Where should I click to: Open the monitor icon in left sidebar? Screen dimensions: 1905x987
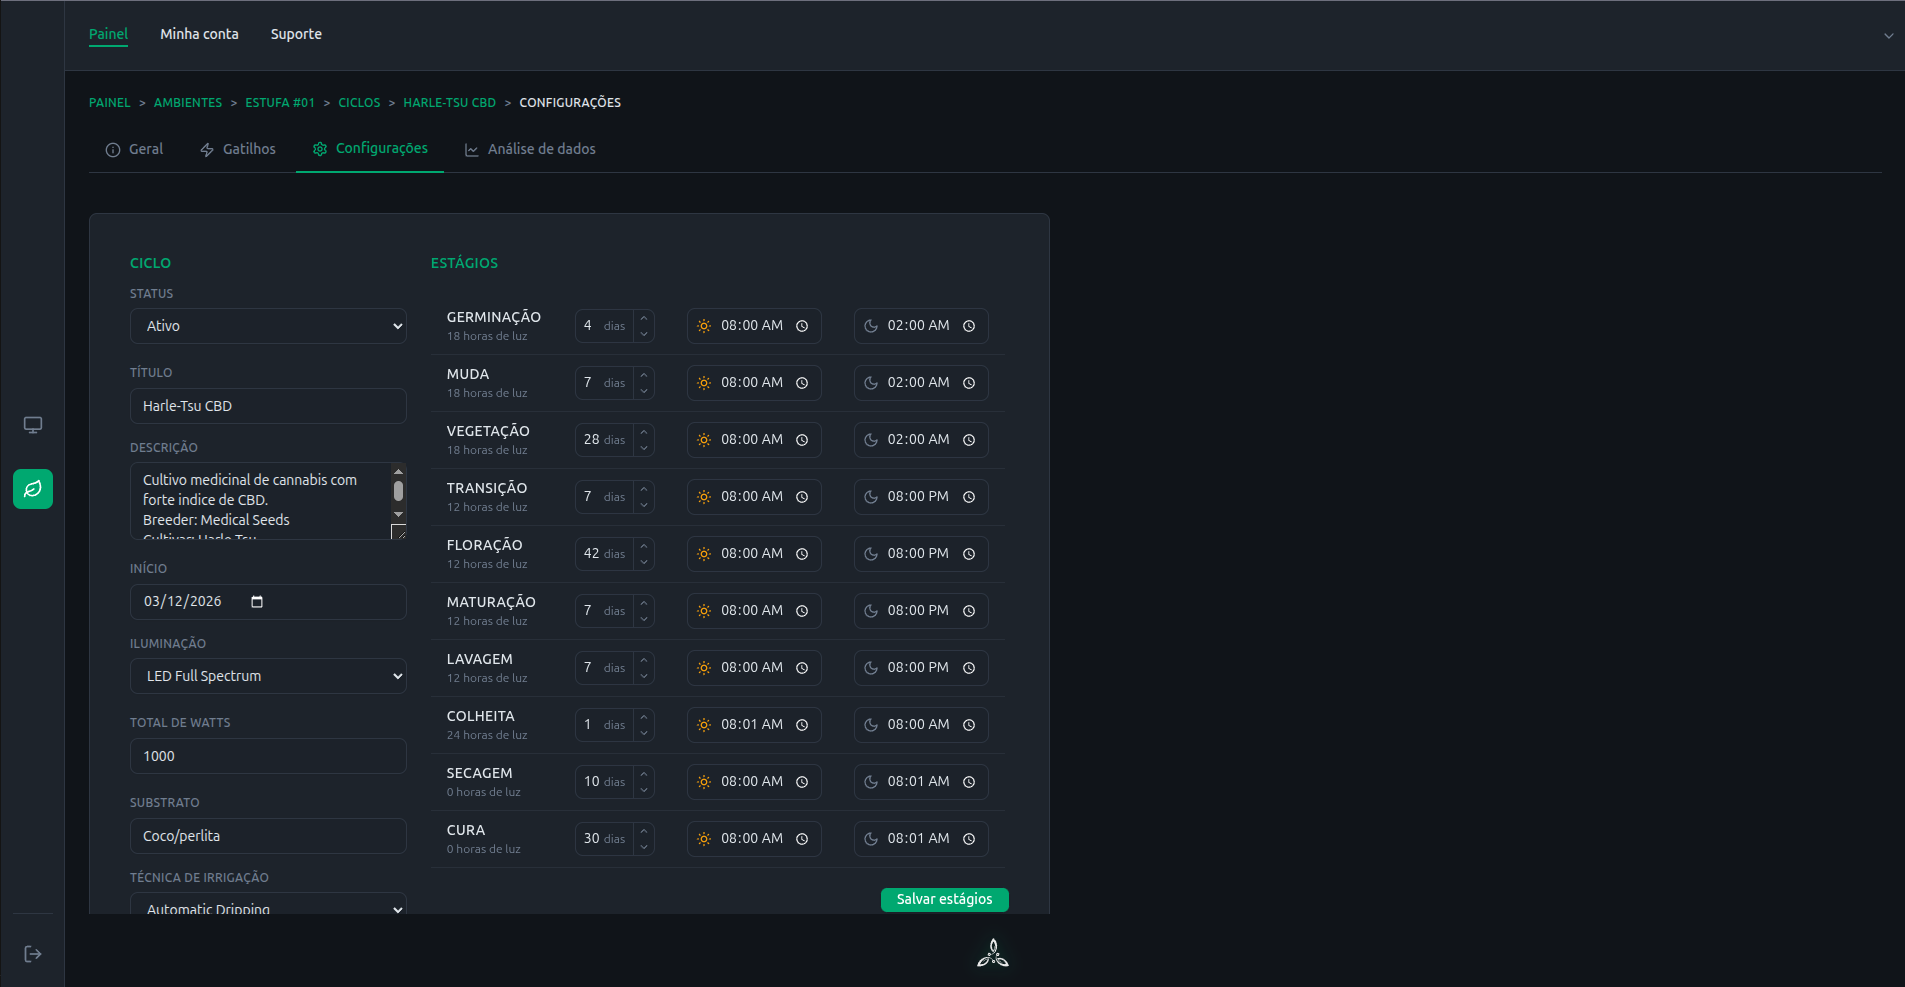pyautogui.click(x=33, y=425)
